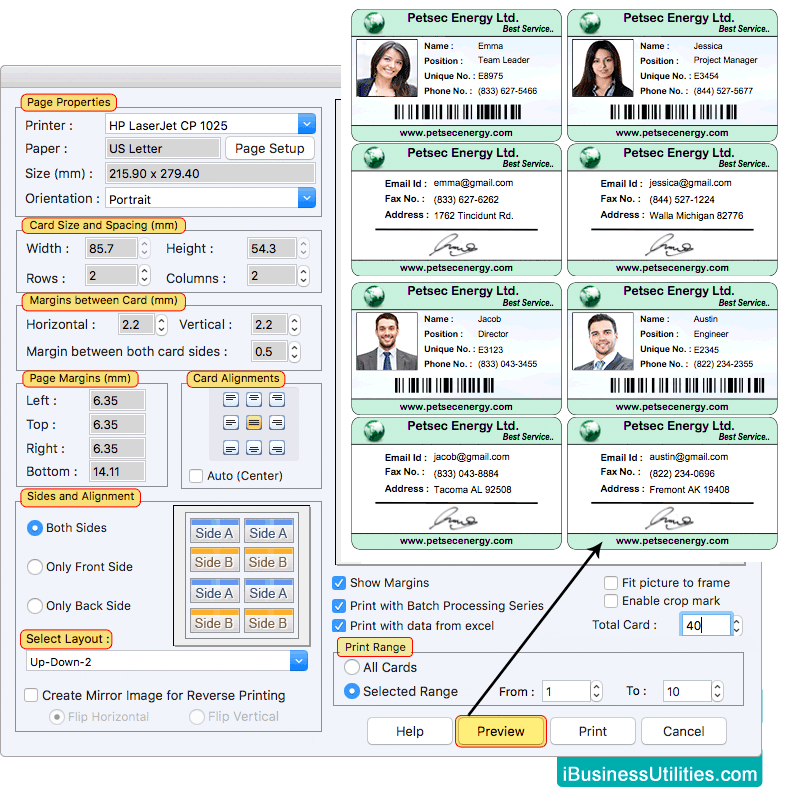This screenshot has height=787, width=786.
Task: Select Flip Vertical radio option
Action: pos(197,717)
